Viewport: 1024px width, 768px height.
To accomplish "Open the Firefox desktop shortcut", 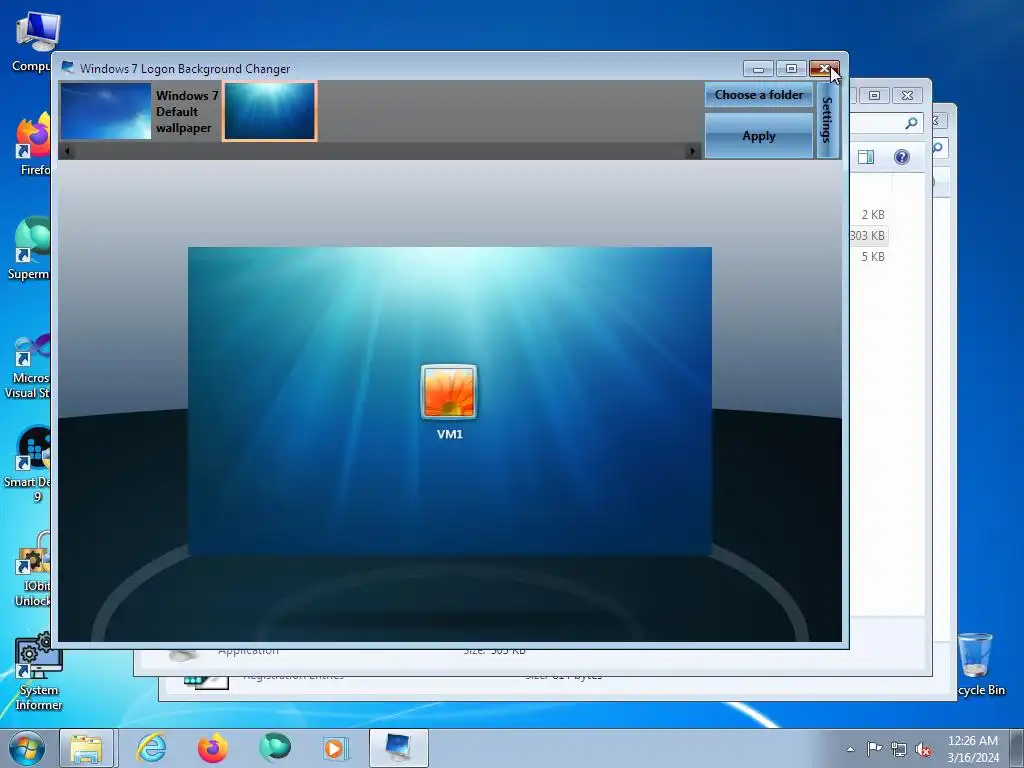I will point(33,145).
